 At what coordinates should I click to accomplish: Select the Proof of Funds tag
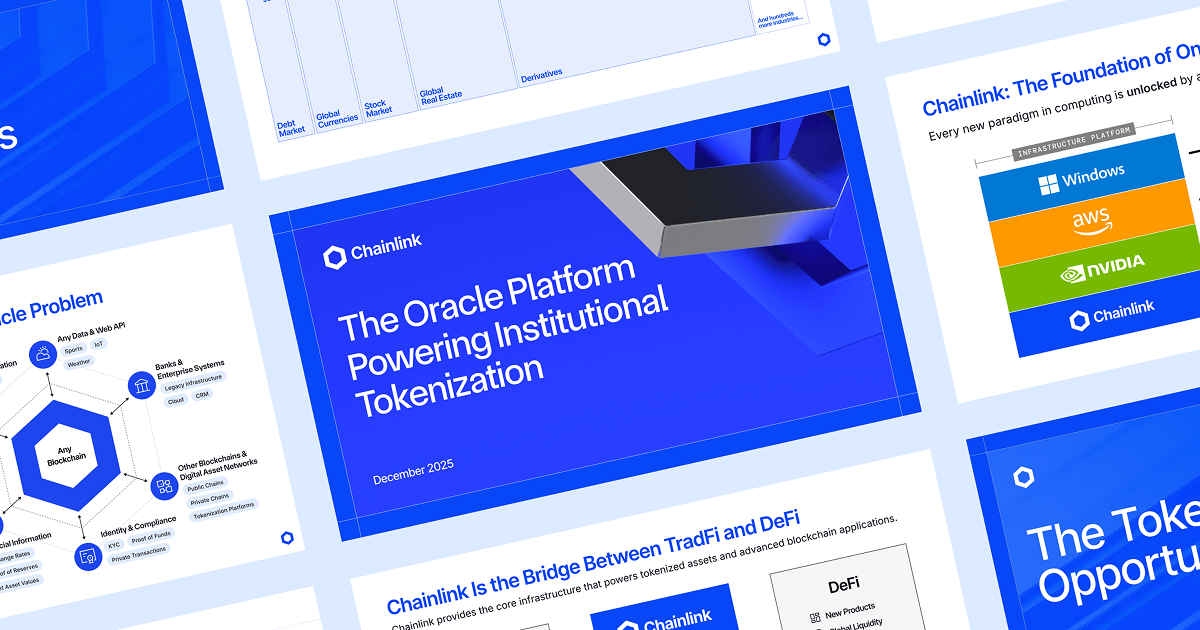(x=151, y=536)
